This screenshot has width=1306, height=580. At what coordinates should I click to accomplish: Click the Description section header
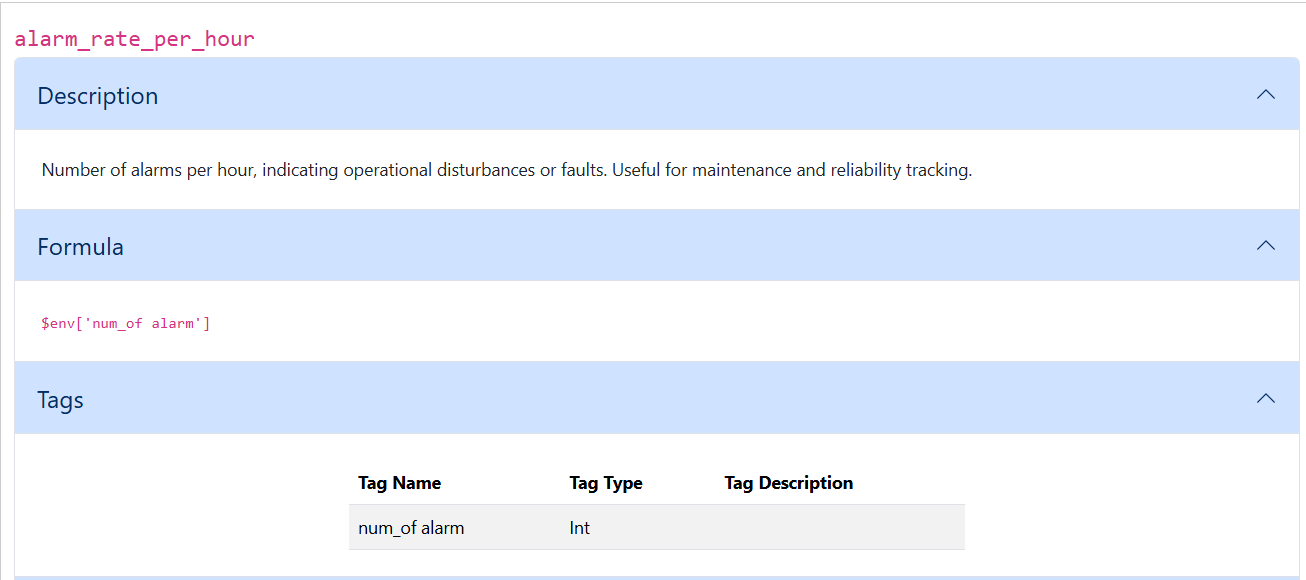(x=97, y=95)
